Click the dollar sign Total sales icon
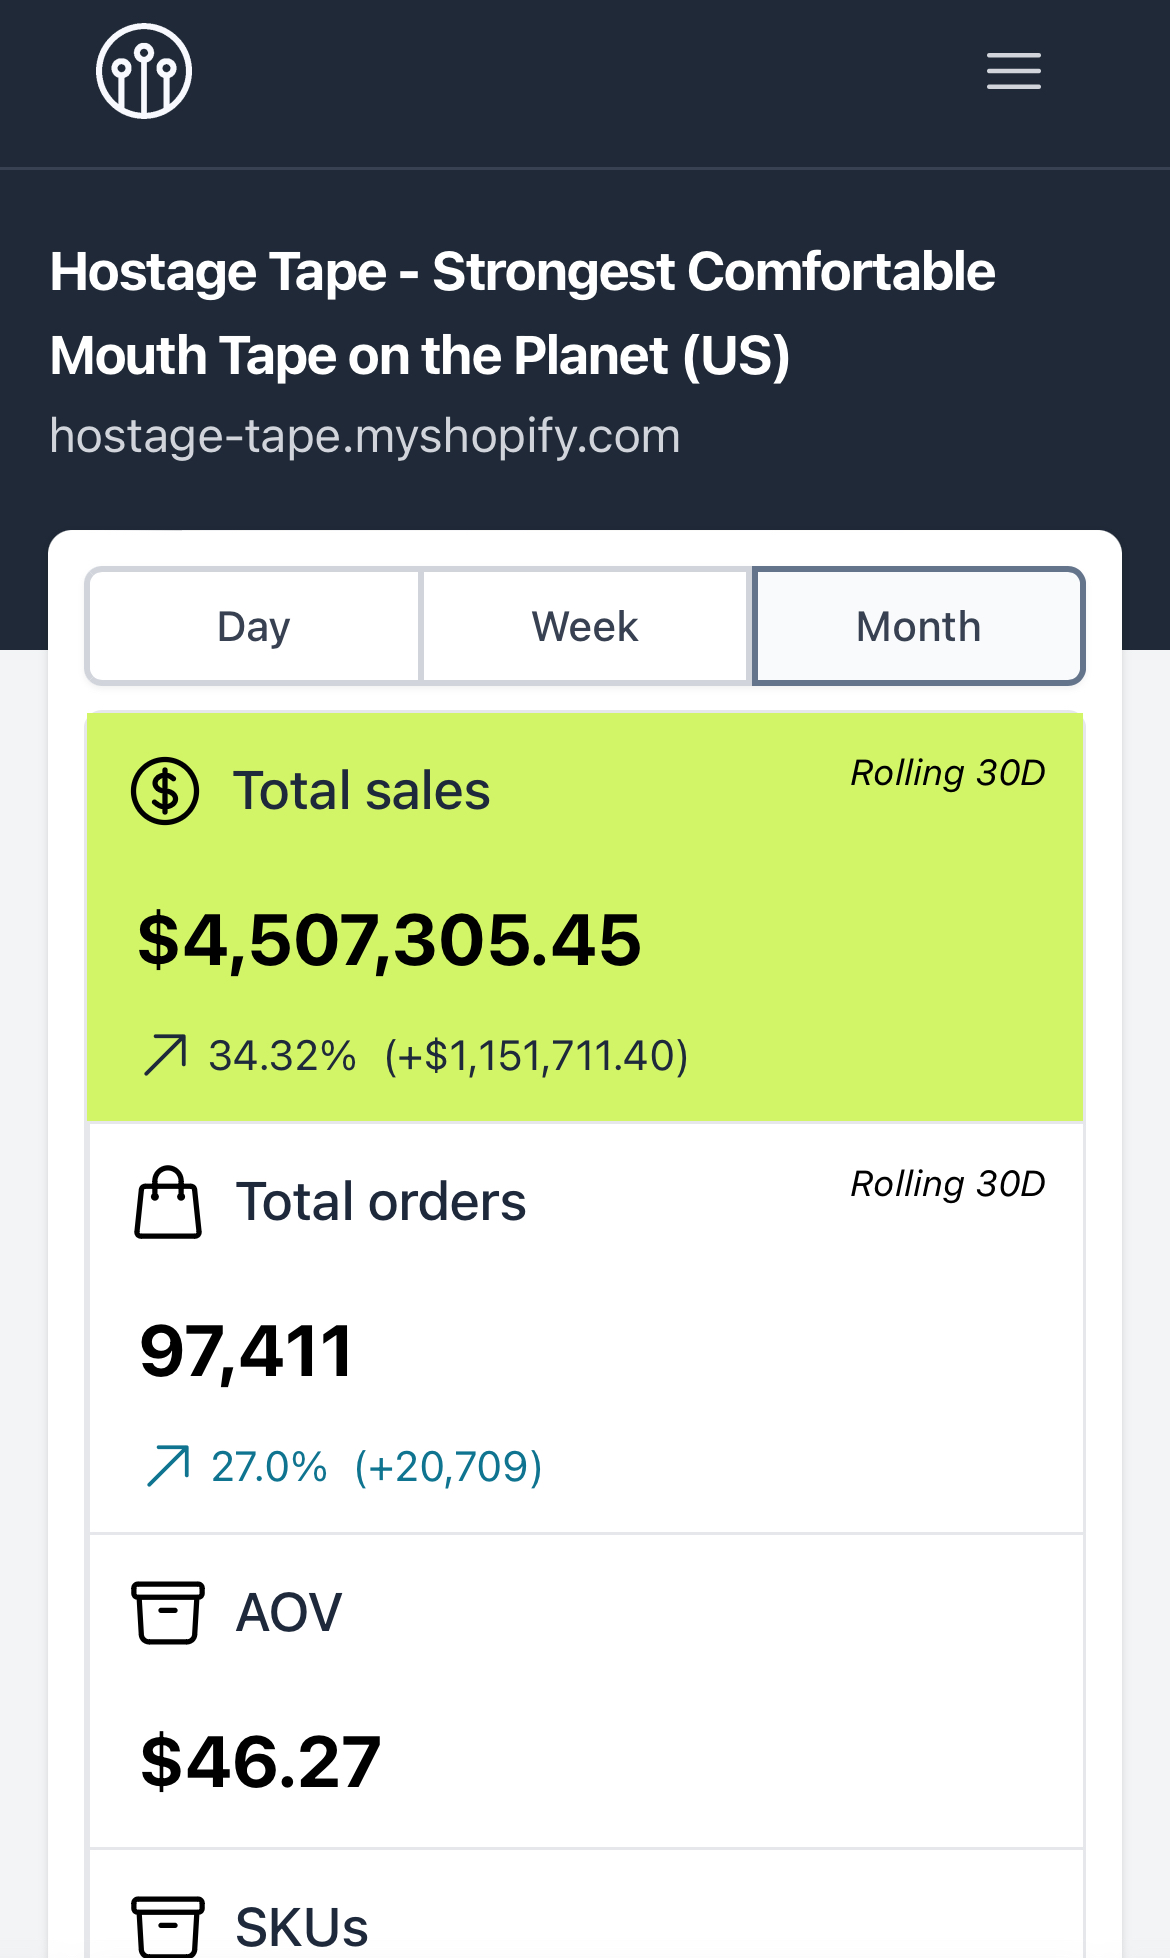The height and width of the screenshot is (1958, 1170). tap(165, 791)
